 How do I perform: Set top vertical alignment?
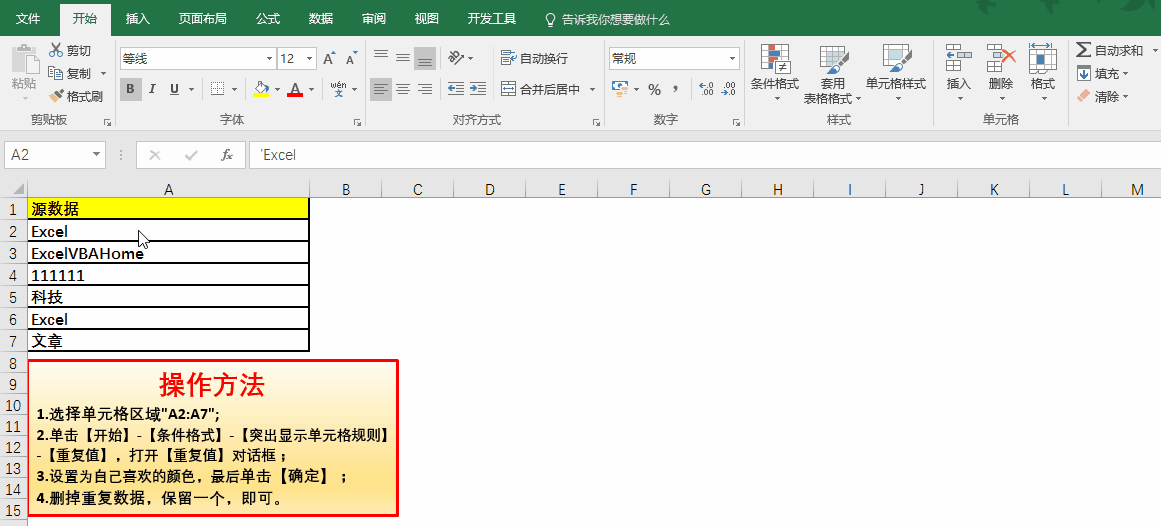coord(381,57)
